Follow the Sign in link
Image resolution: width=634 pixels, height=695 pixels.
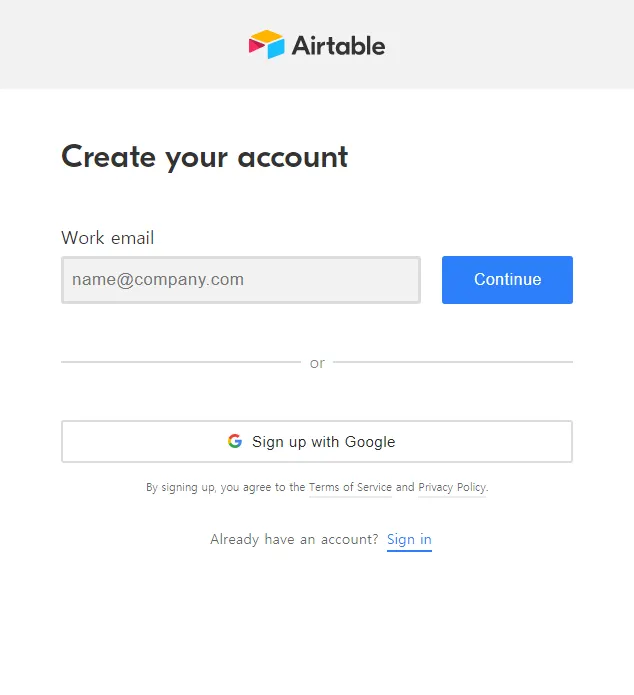click(409, 540)
